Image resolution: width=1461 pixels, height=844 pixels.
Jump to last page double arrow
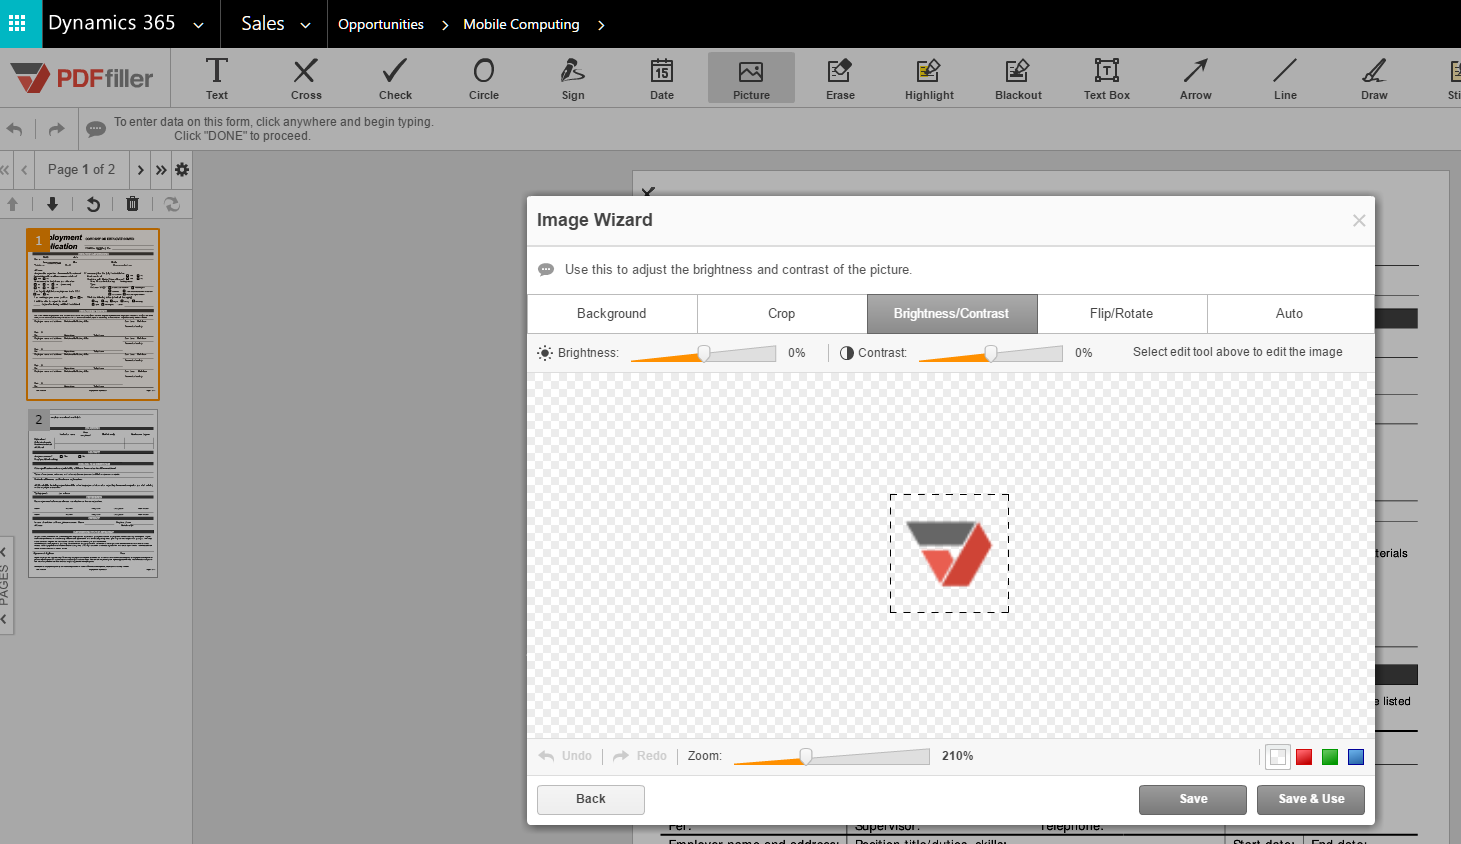[x=161, y=170]
